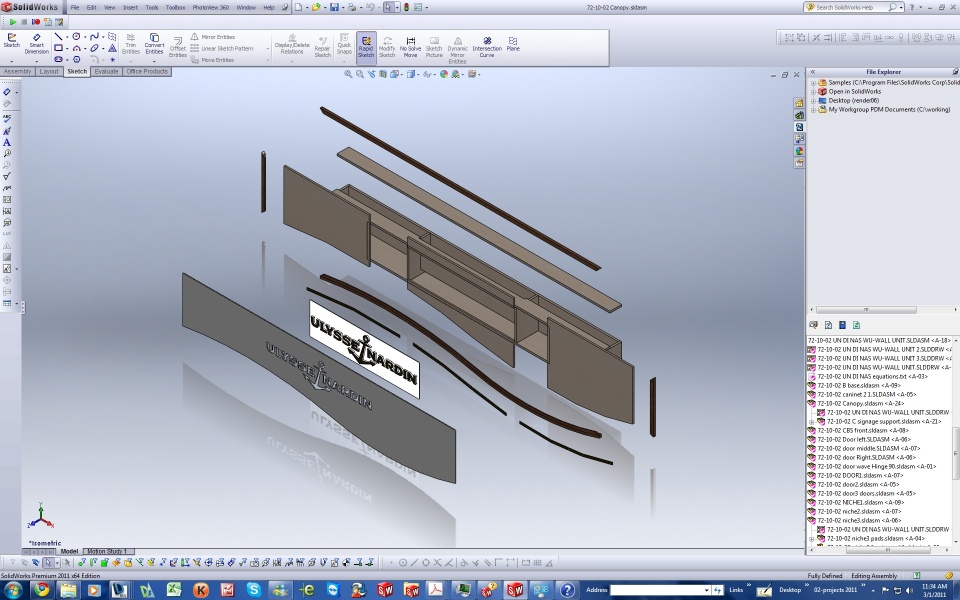The width and height of the screenshot is (960, 600).
Task: Open the PhotoView 360 menu
Action: (211, 7)
